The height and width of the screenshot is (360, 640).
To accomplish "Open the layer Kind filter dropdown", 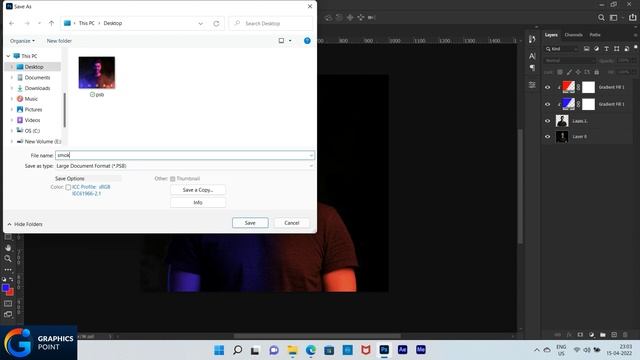I will [562, 49].
